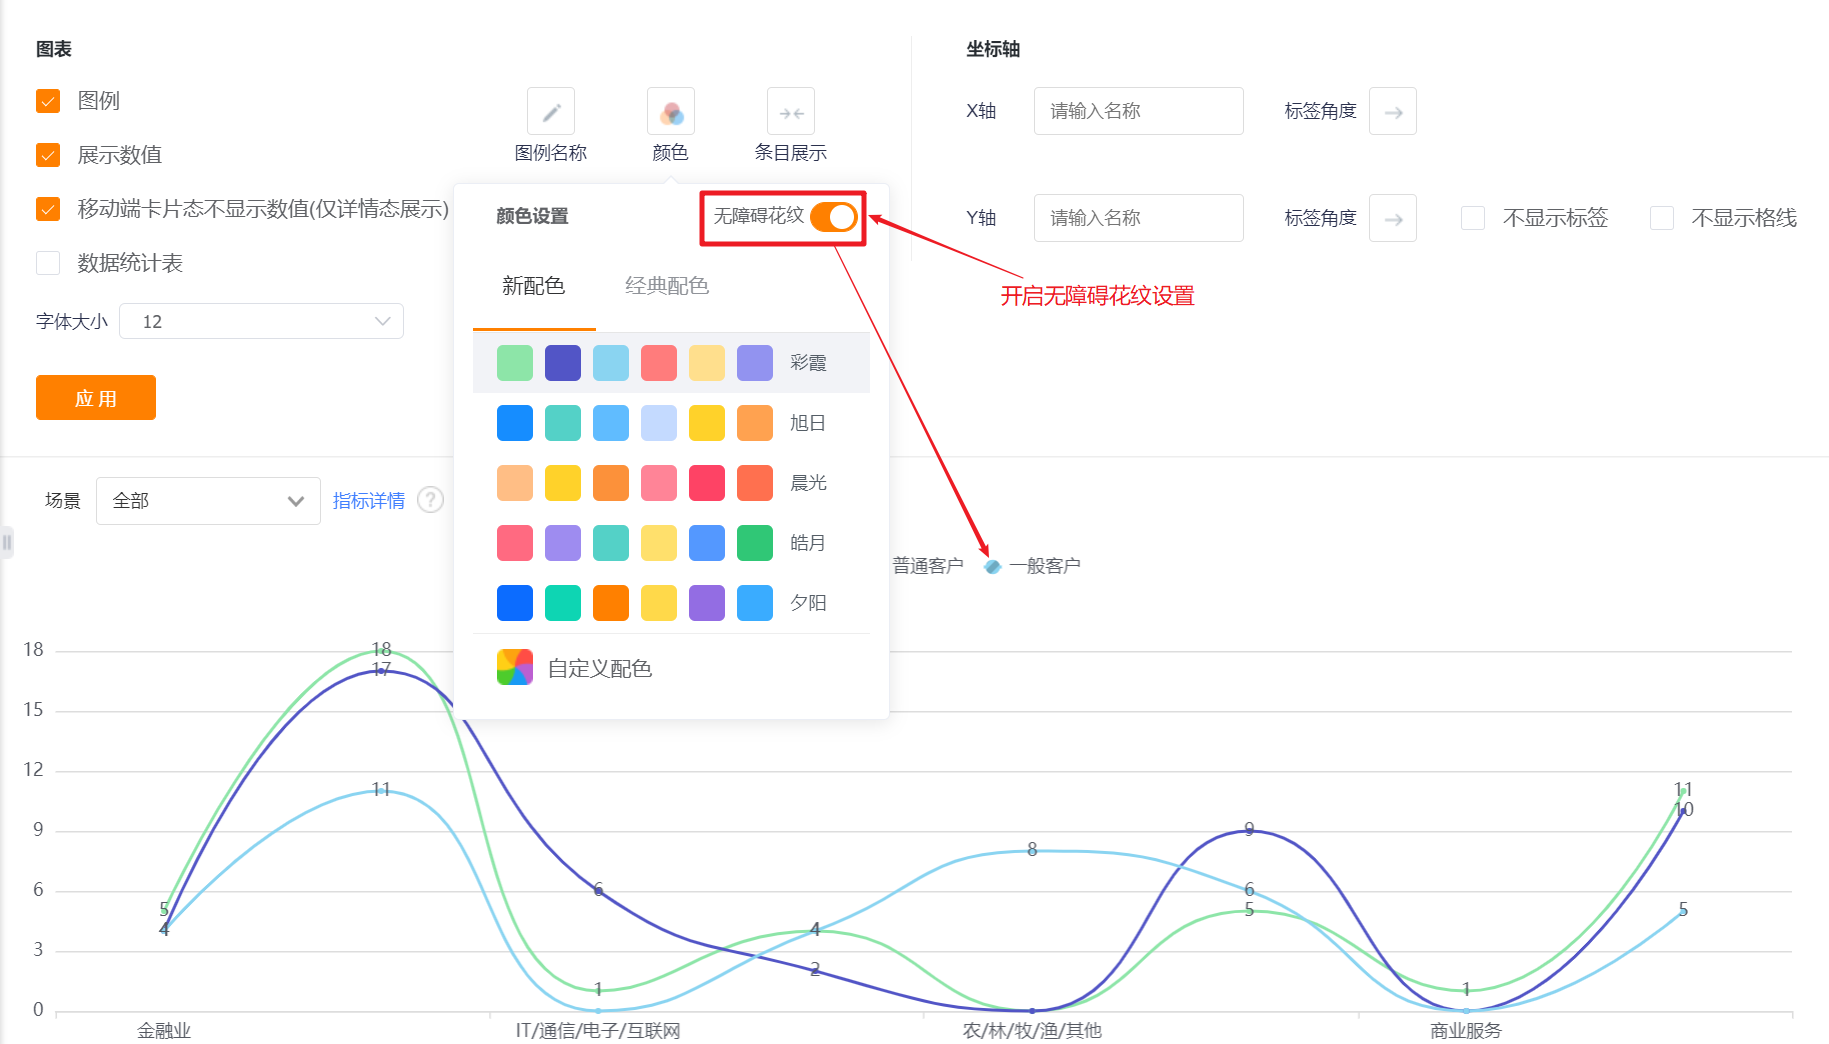Click the 普通客户 legend entry
The image size is (1829, 1044).
point(927,566)
